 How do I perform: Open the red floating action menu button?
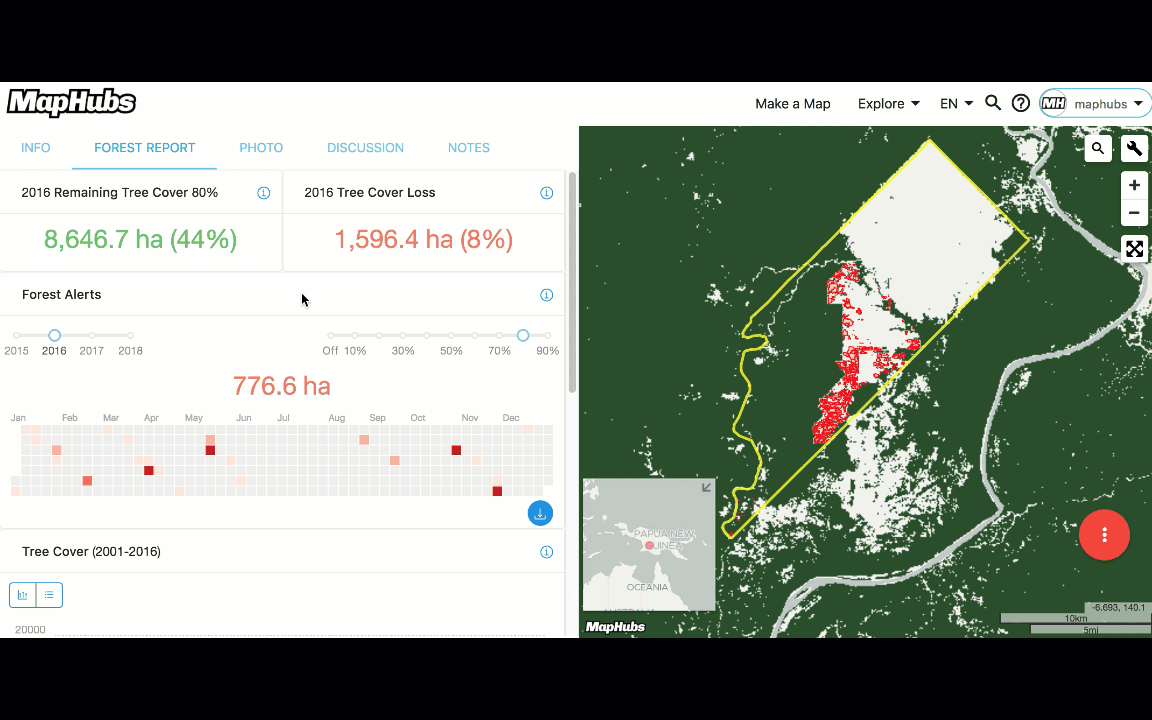pyautogui.click(x=1104, y=535)
